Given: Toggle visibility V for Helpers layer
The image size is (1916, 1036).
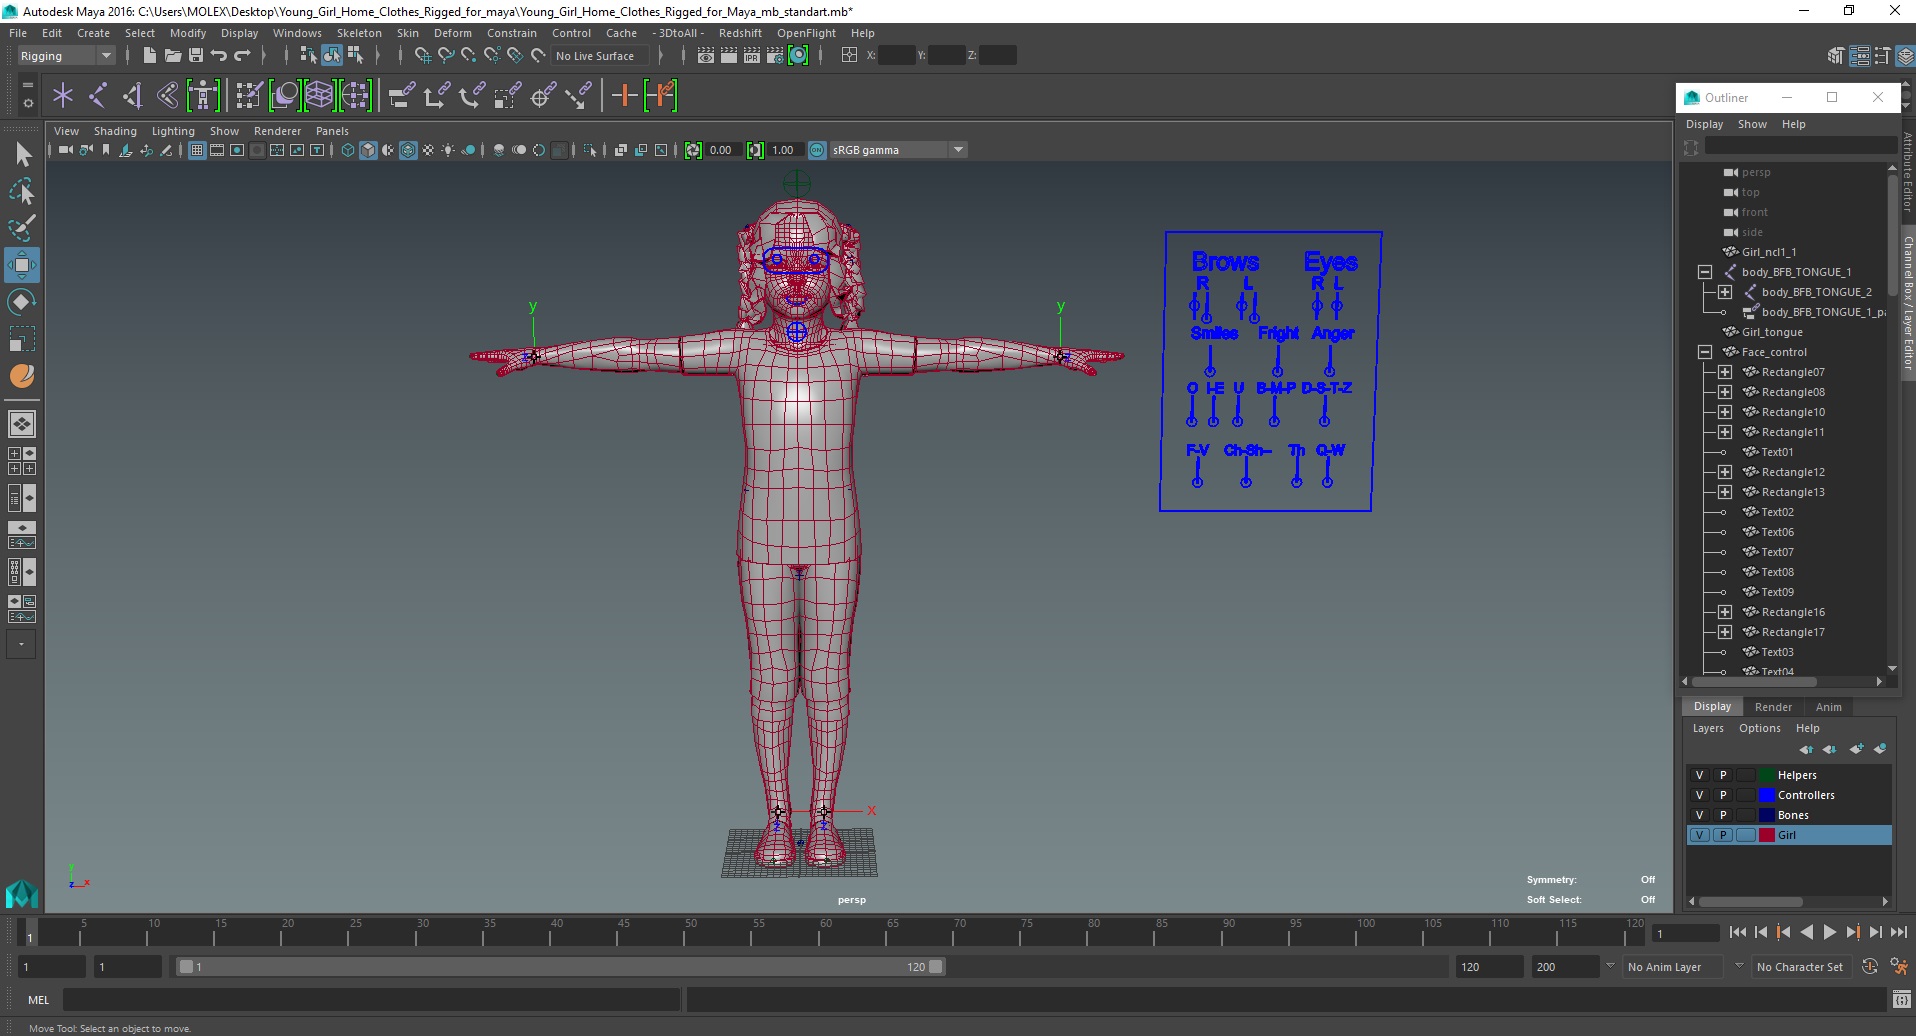Looking at the screenshot, I should click(1699, 775).
